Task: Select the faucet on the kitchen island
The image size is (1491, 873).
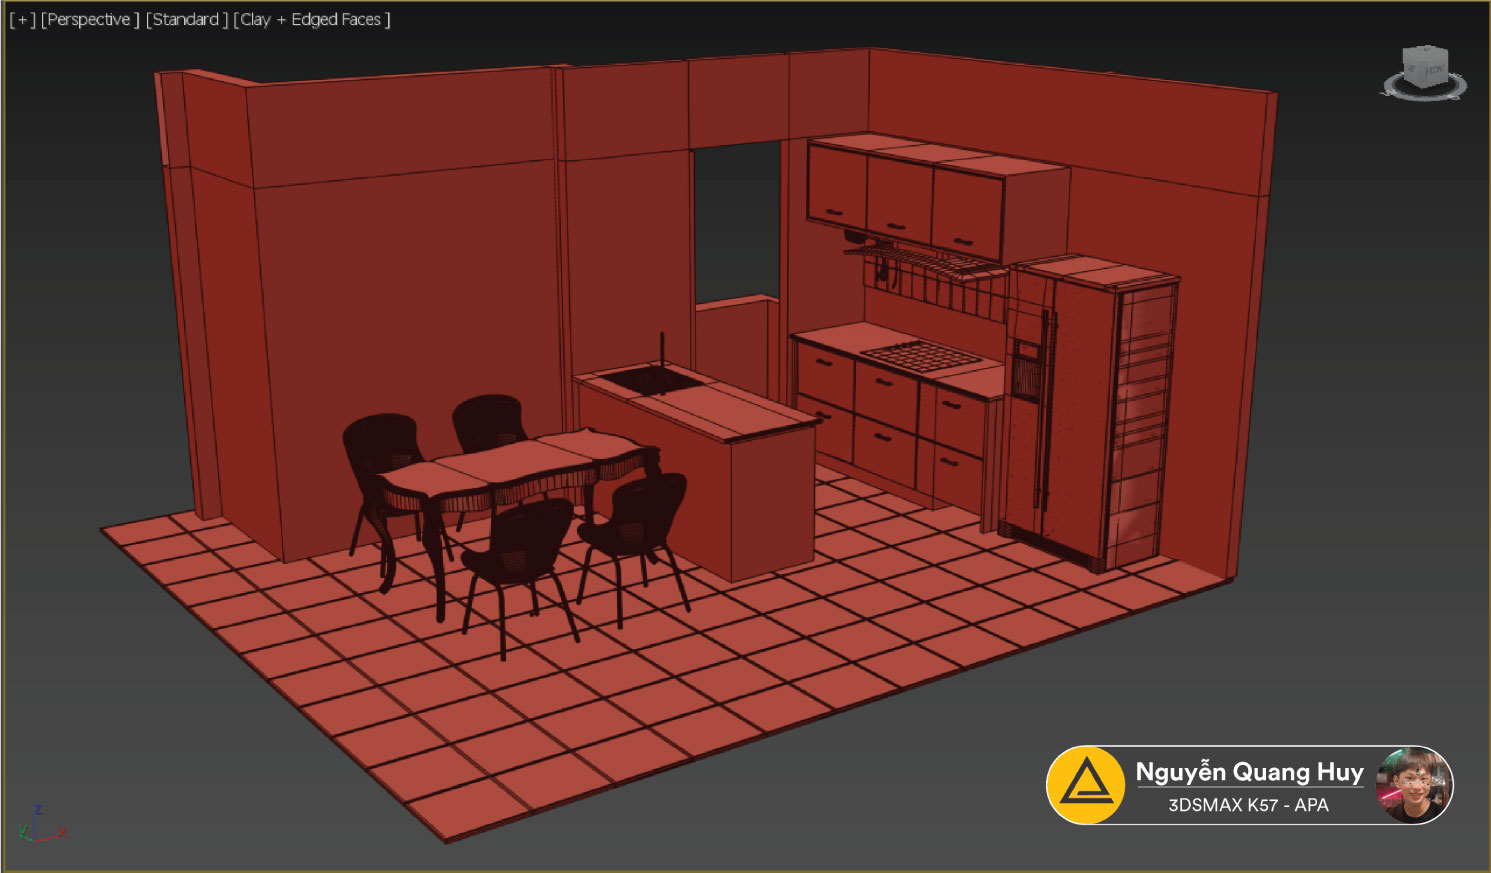Action: (661, 350)
